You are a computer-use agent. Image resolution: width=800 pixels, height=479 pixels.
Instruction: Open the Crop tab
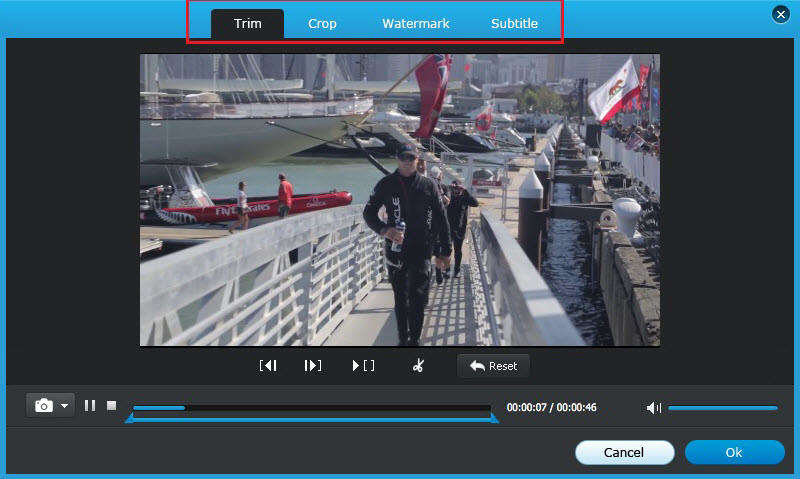tap(322, 23)
